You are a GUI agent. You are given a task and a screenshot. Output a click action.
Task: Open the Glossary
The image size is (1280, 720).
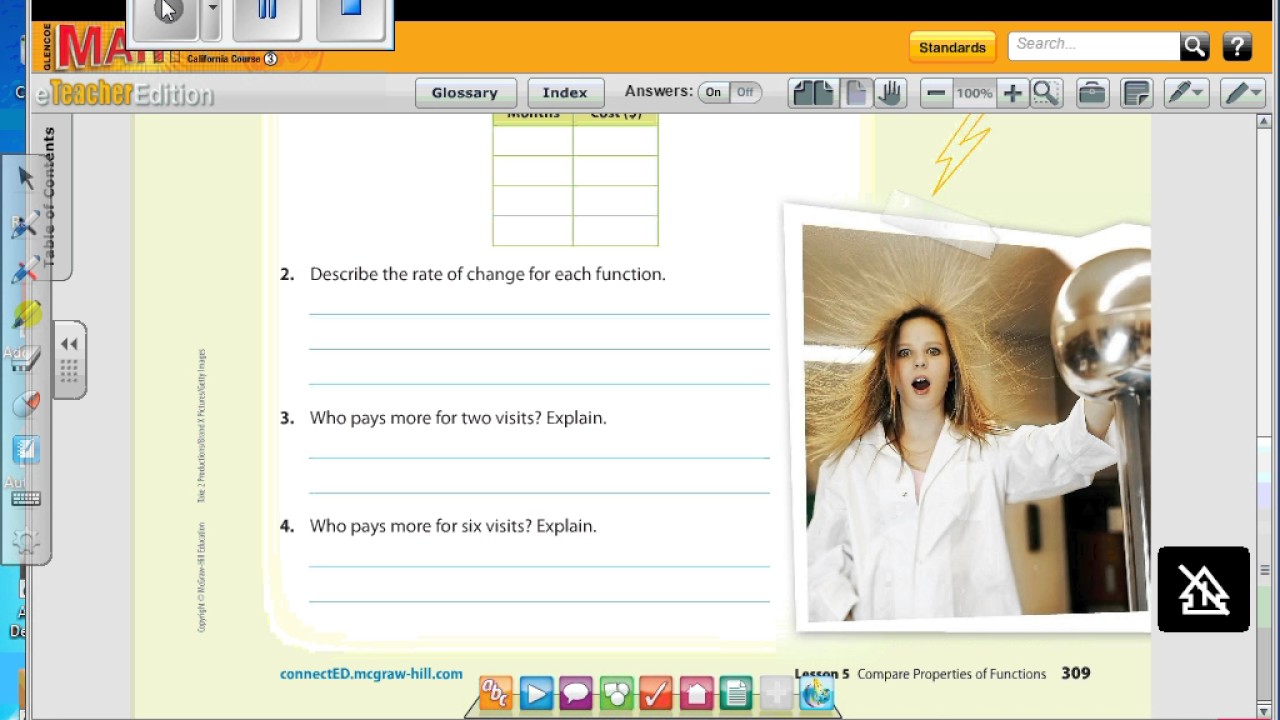pos(465,93)
